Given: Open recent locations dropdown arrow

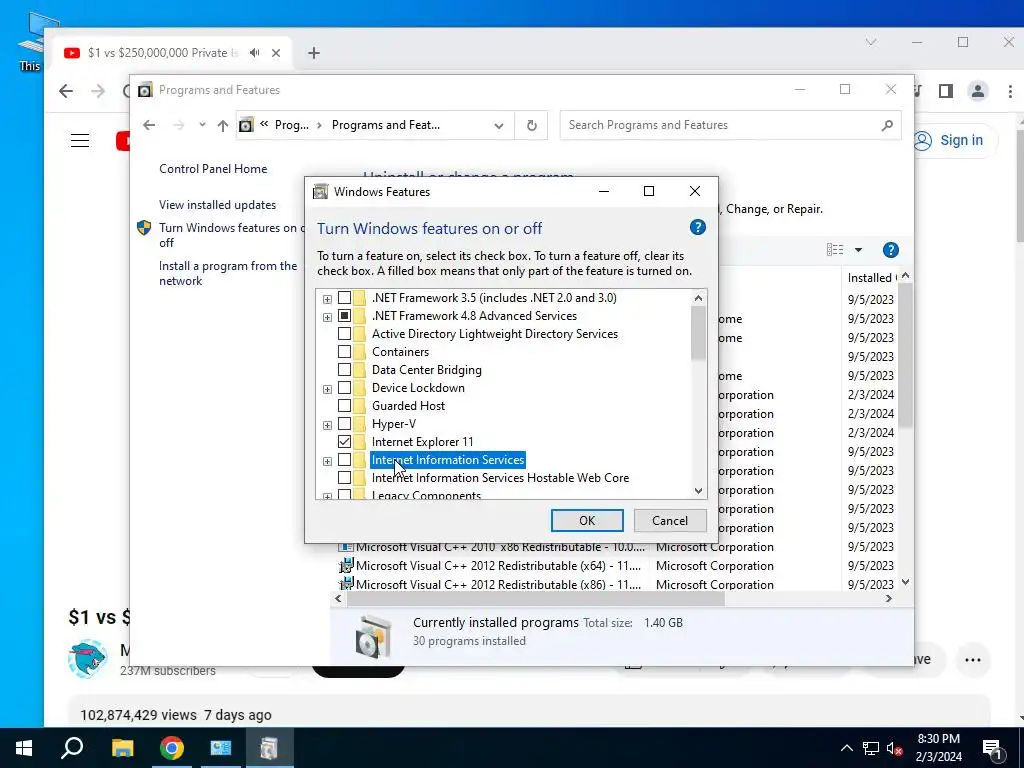Looking at the screenshot, I should tap(202, 125).
